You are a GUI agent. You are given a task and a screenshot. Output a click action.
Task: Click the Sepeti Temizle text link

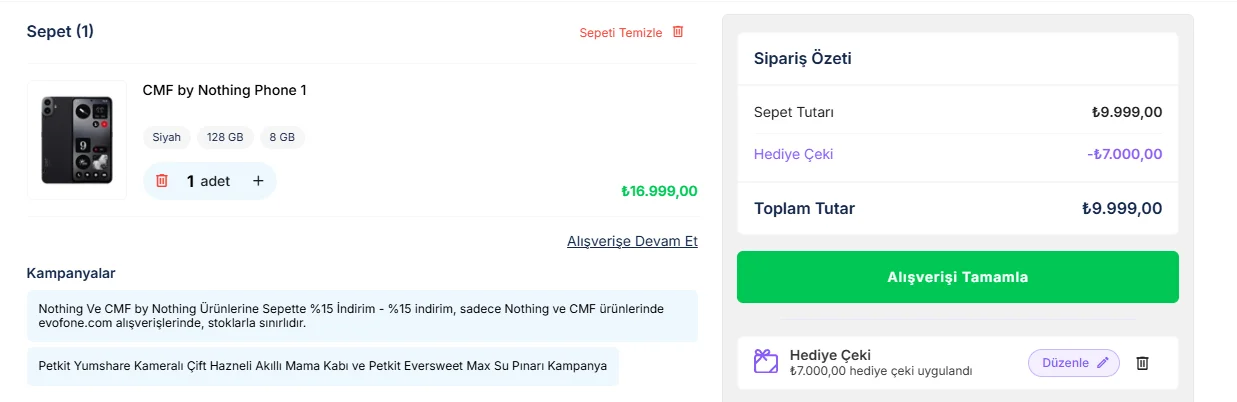(x=620, y=33)
